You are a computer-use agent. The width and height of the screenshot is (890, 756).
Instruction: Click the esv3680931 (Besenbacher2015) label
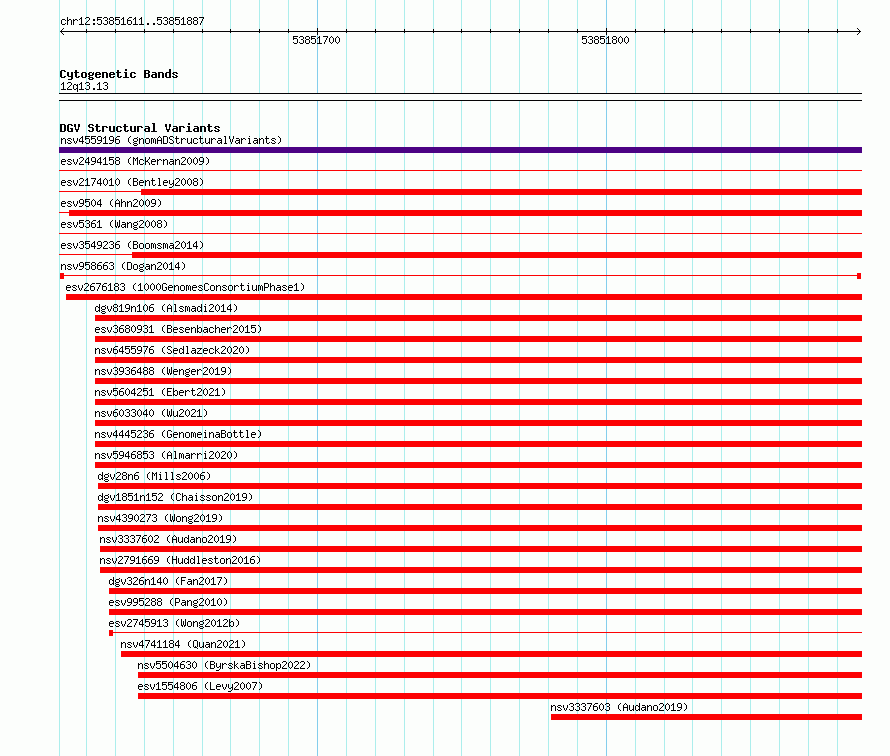coord(178,329)
